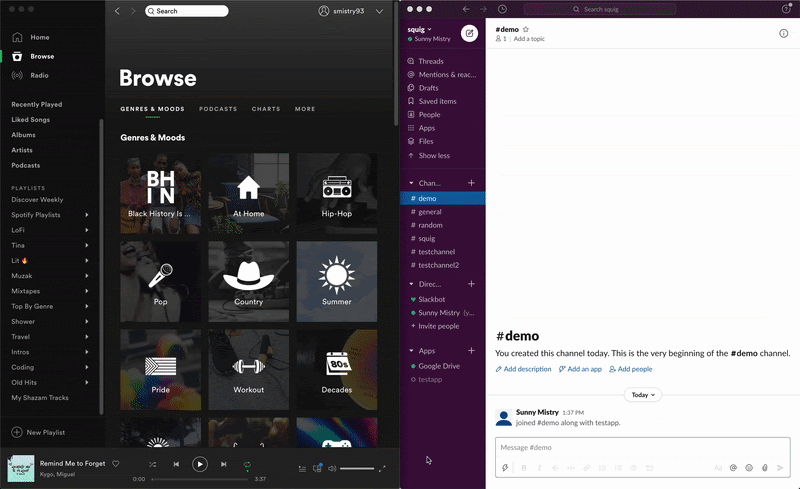Open the smistry93 user profile

pos(341,11)
